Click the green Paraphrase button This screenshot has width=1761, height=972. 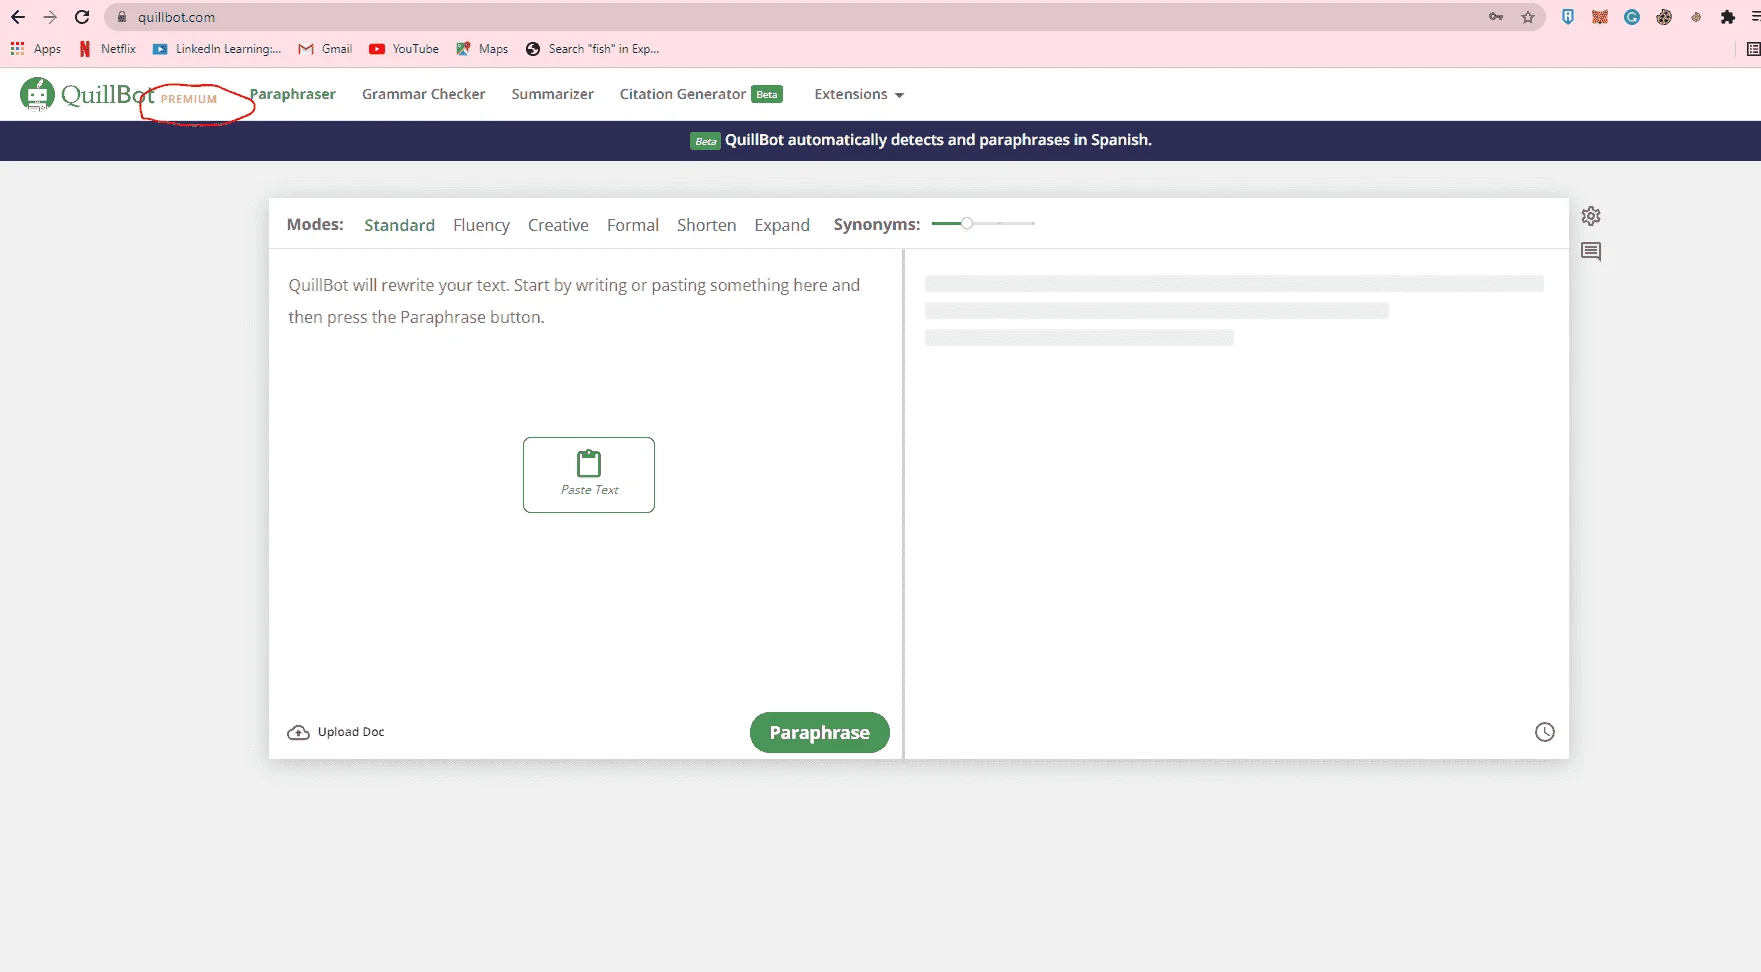pyautogui.click(x=820, y=732)
